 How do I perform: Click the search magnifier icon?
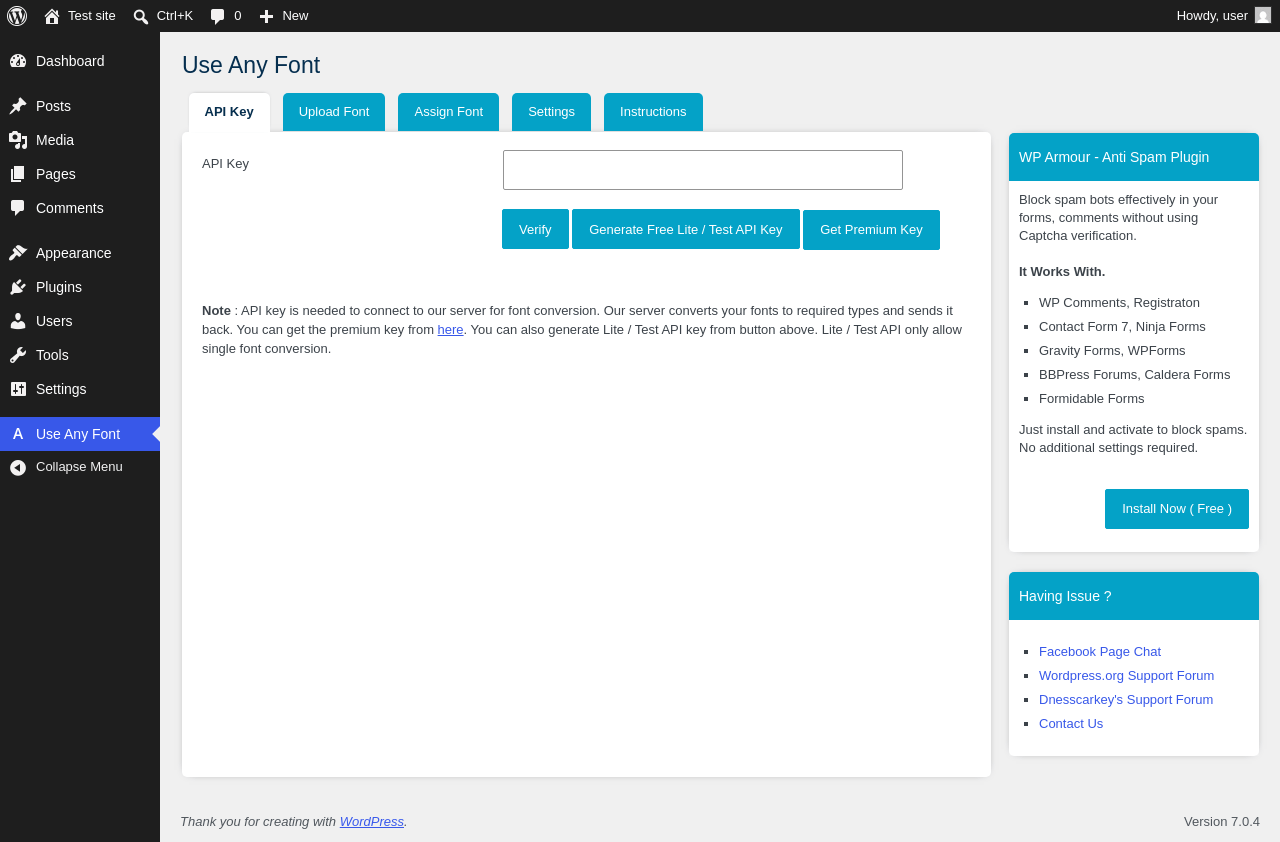[141, 16]
